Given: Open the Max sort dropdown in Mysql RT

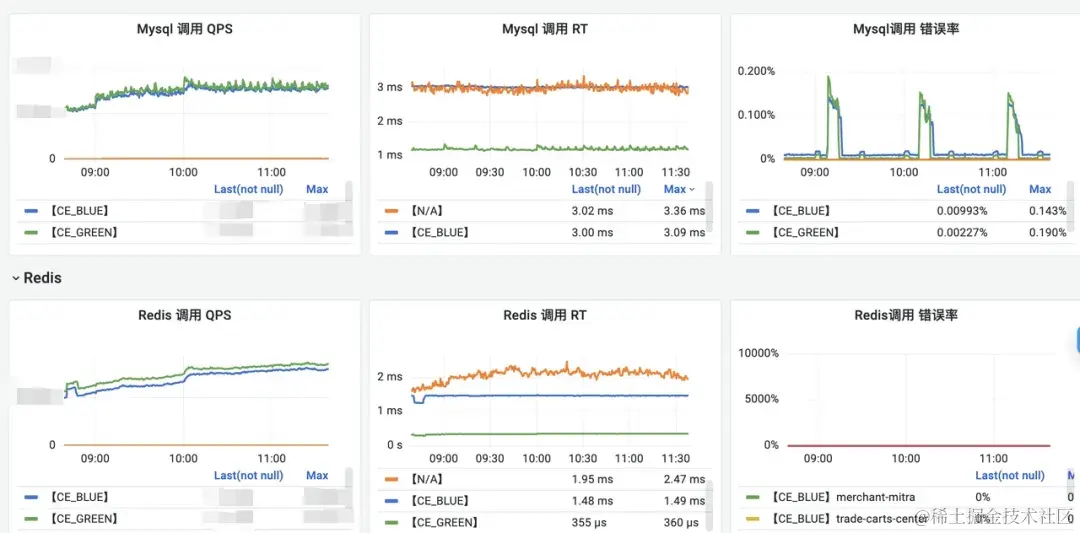Looking at the screenshot, I should [679, 189].
